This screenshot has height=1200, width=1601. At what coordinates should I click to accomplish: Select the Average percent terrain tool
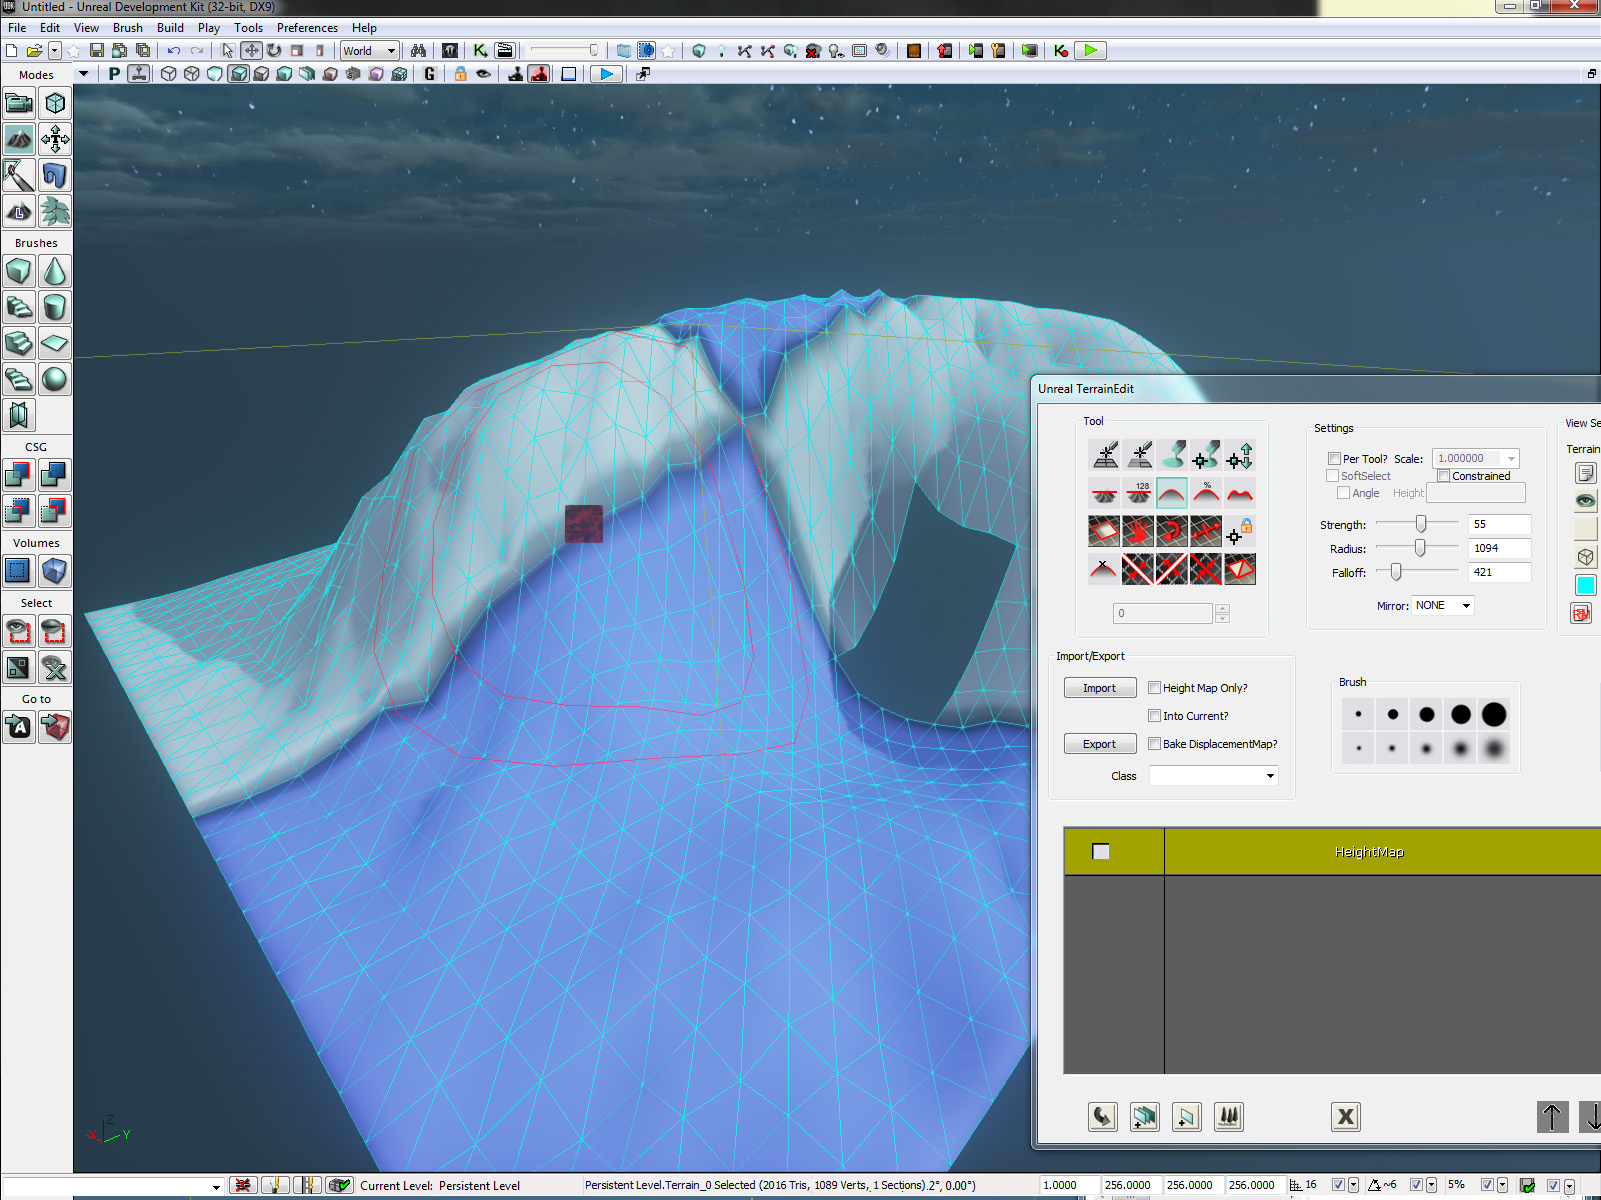click(x=1206, y=493)
